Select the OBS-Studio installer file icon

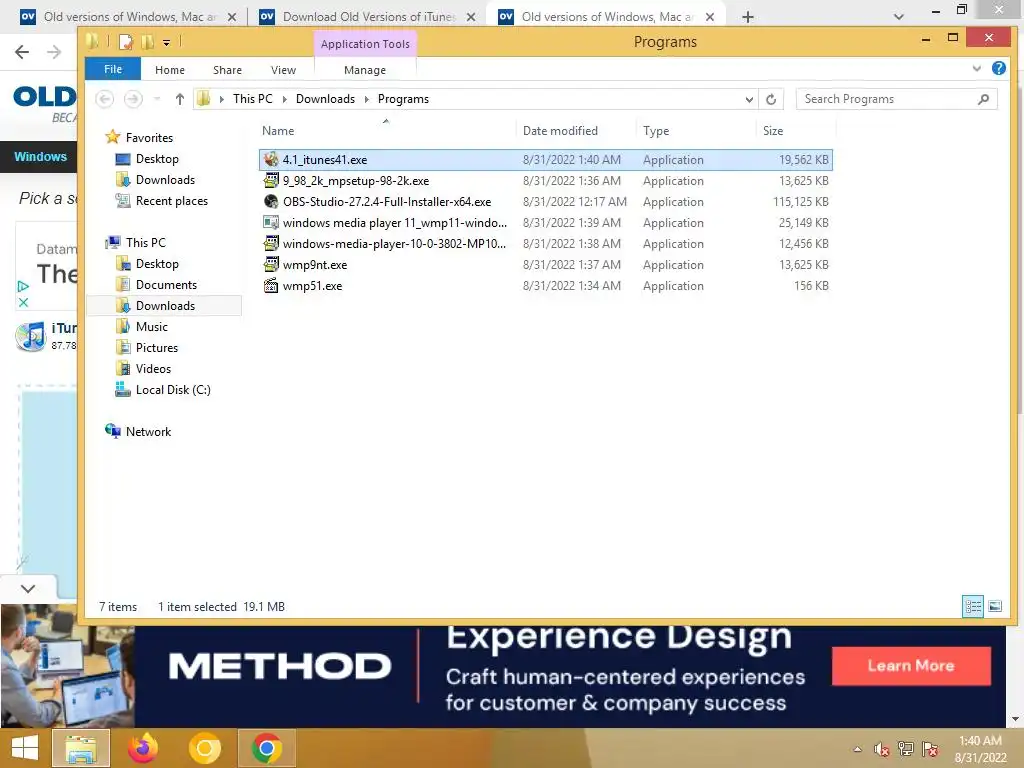point(270,201)
